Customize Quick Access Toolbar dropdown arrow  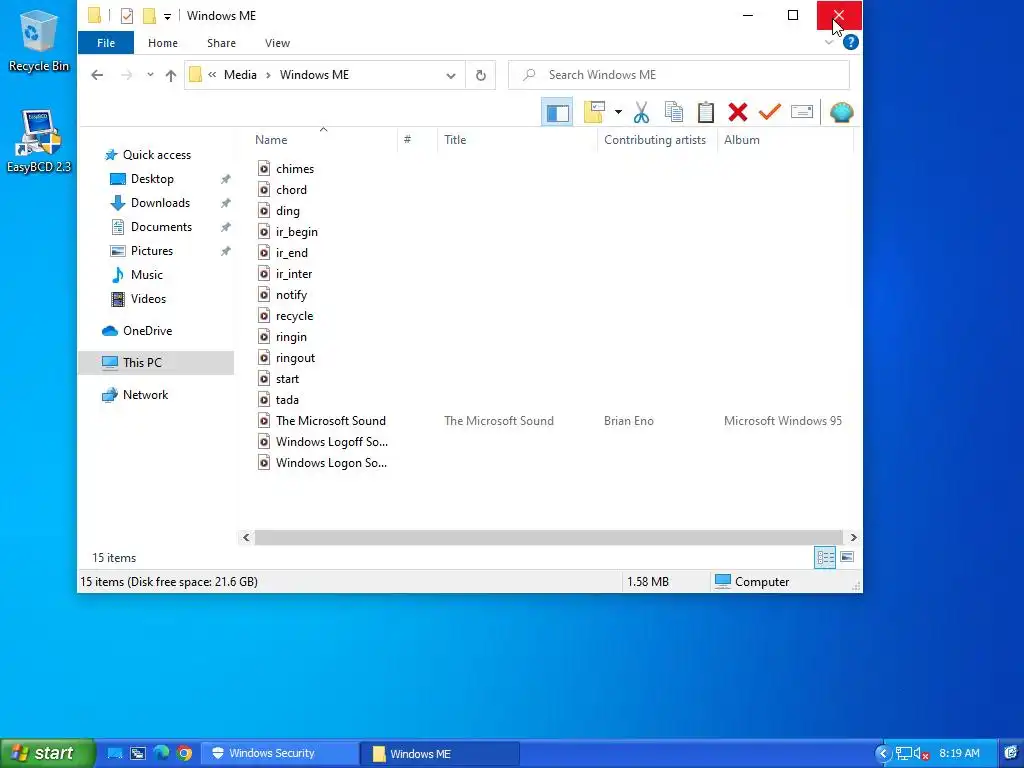(167, 16)
